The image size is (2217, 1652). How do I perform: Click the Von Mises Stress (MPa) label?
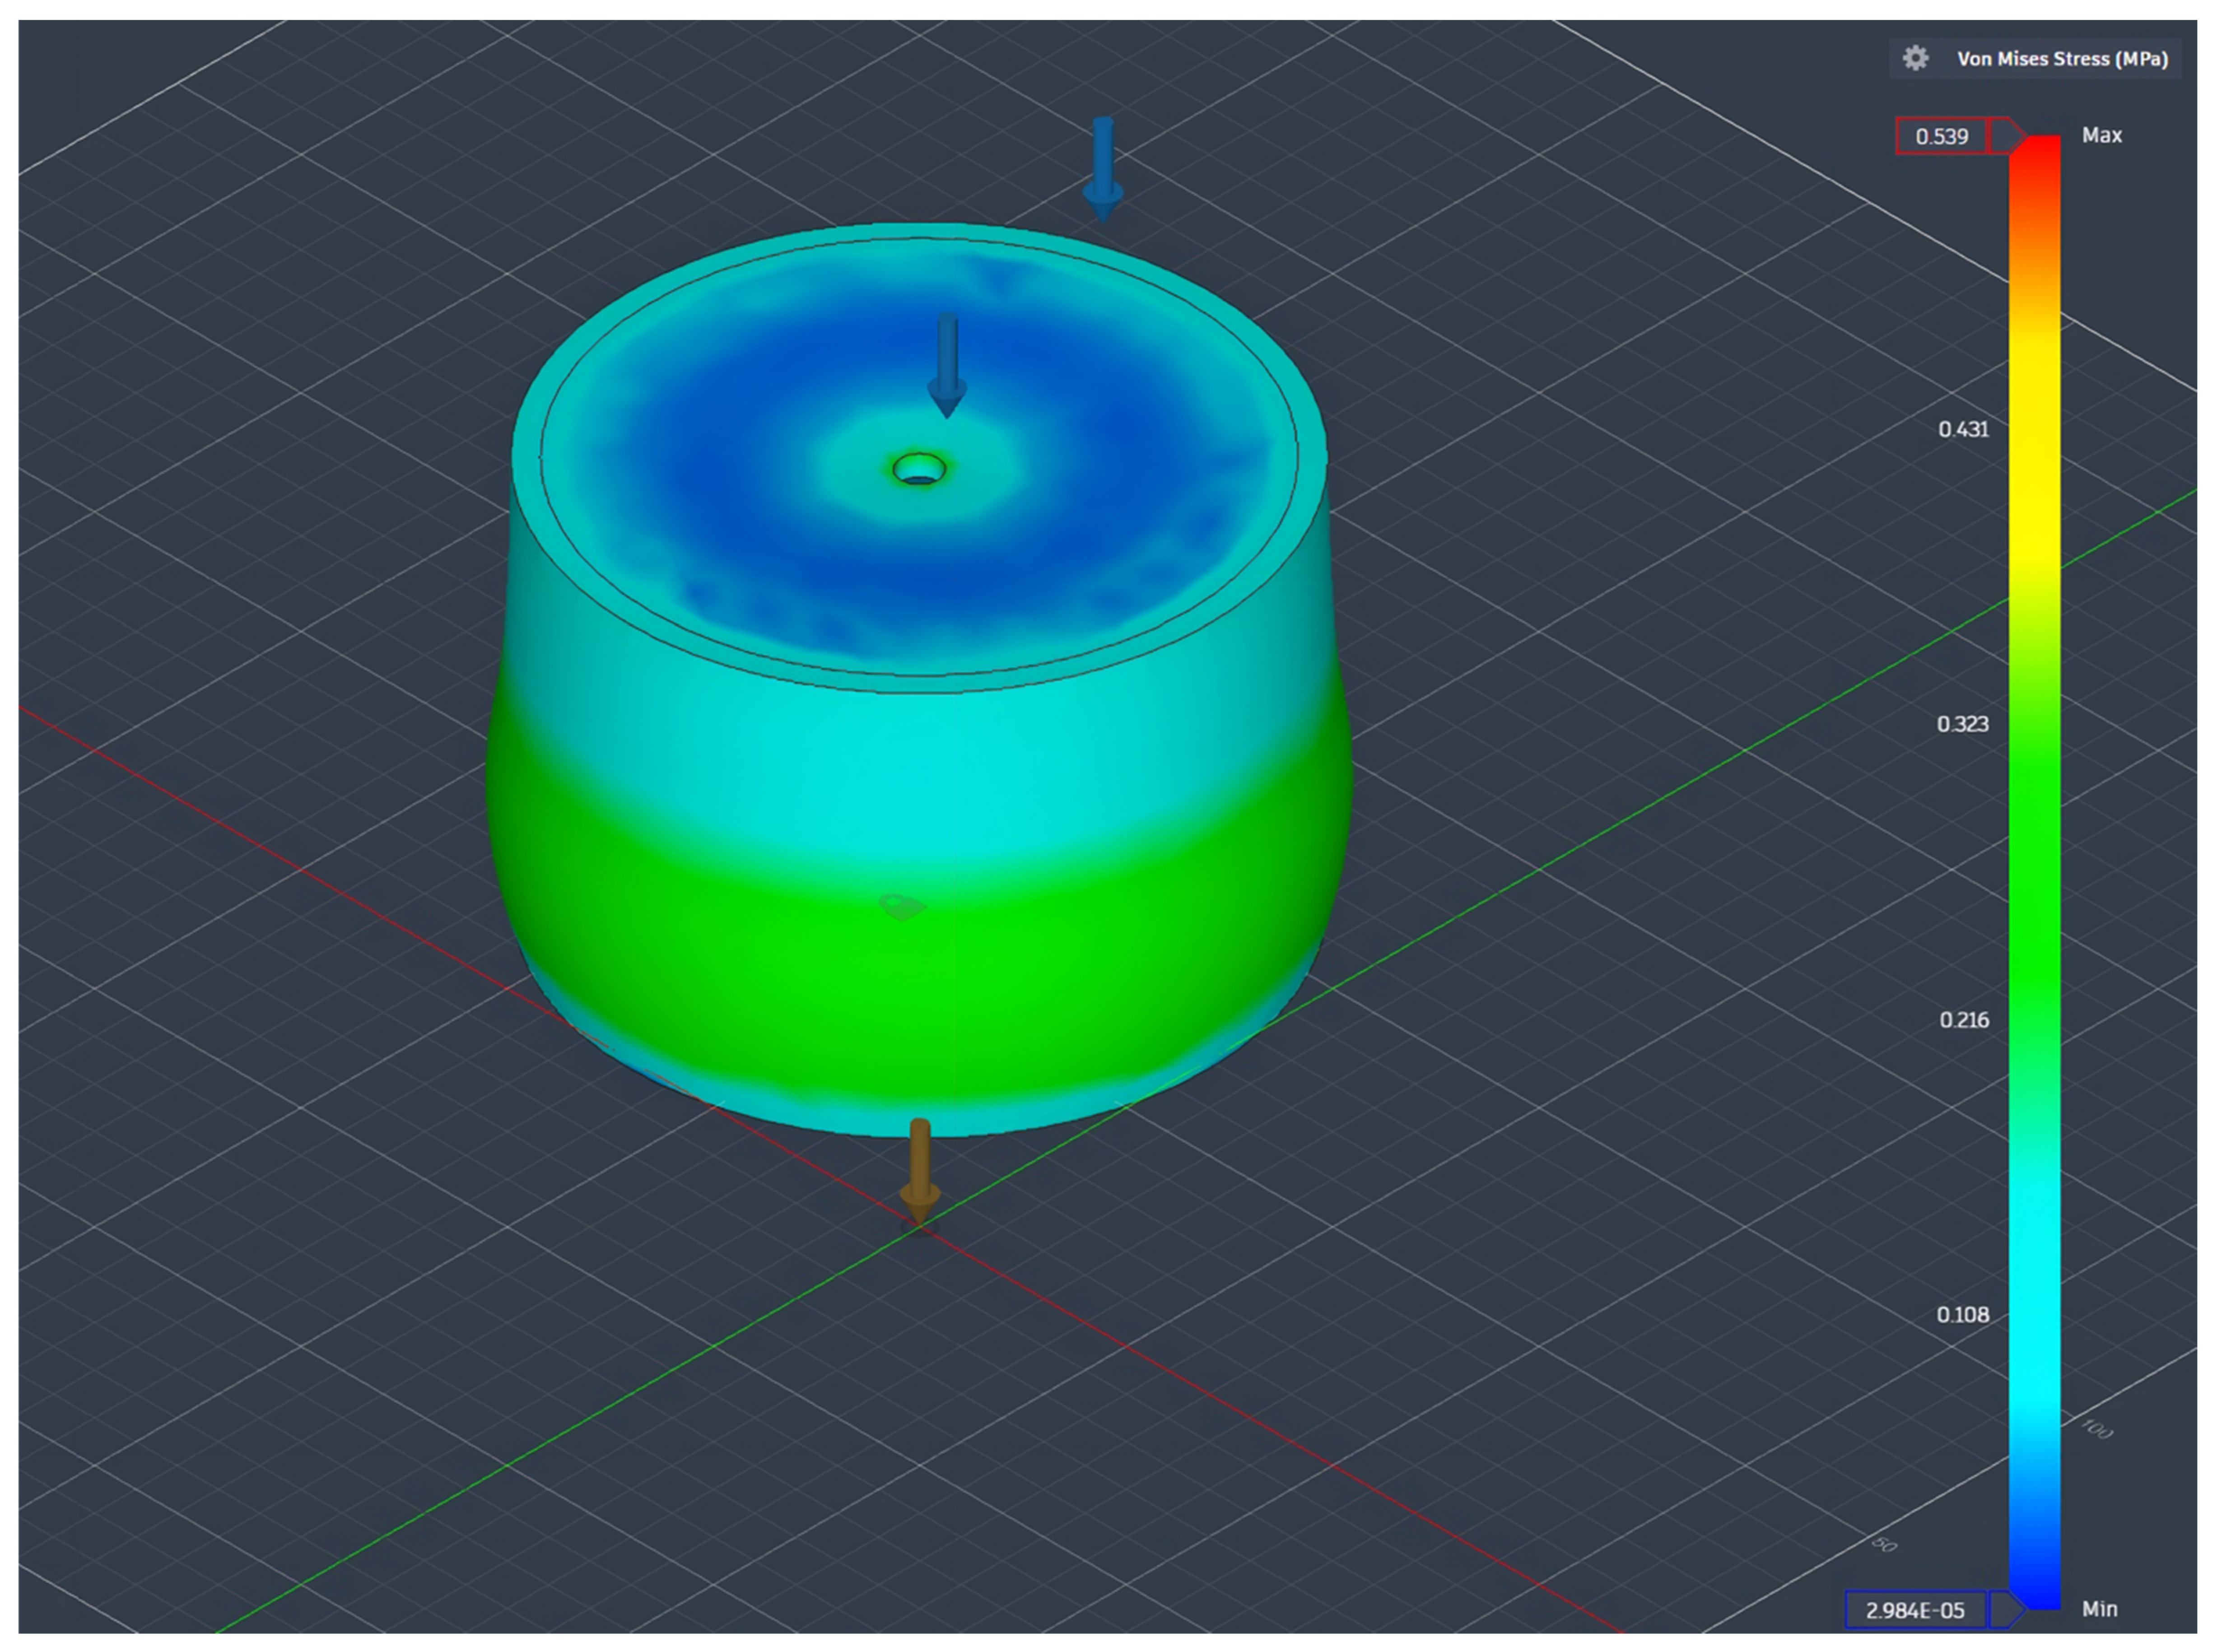click(x=2062, y=59)
